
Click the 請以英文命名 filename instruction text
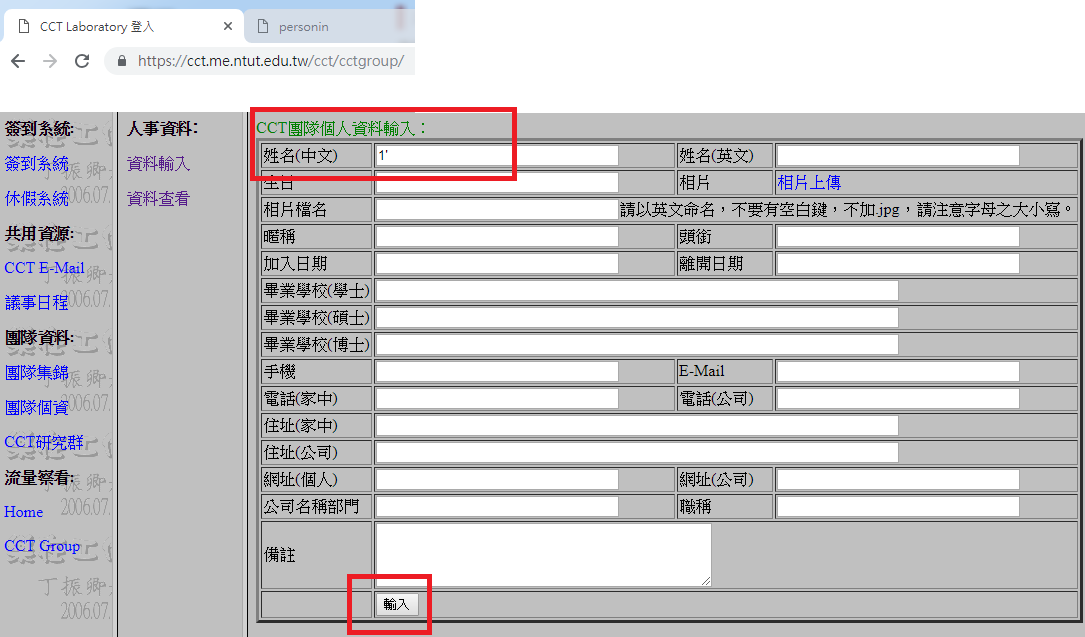pos(847,210)
